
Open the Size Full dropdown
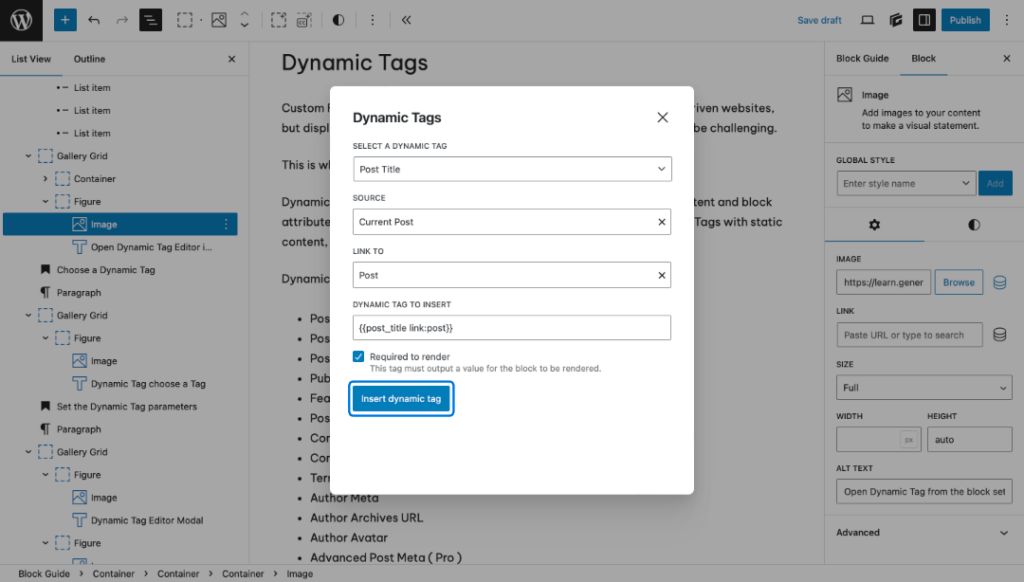click(x=923, y=387)
